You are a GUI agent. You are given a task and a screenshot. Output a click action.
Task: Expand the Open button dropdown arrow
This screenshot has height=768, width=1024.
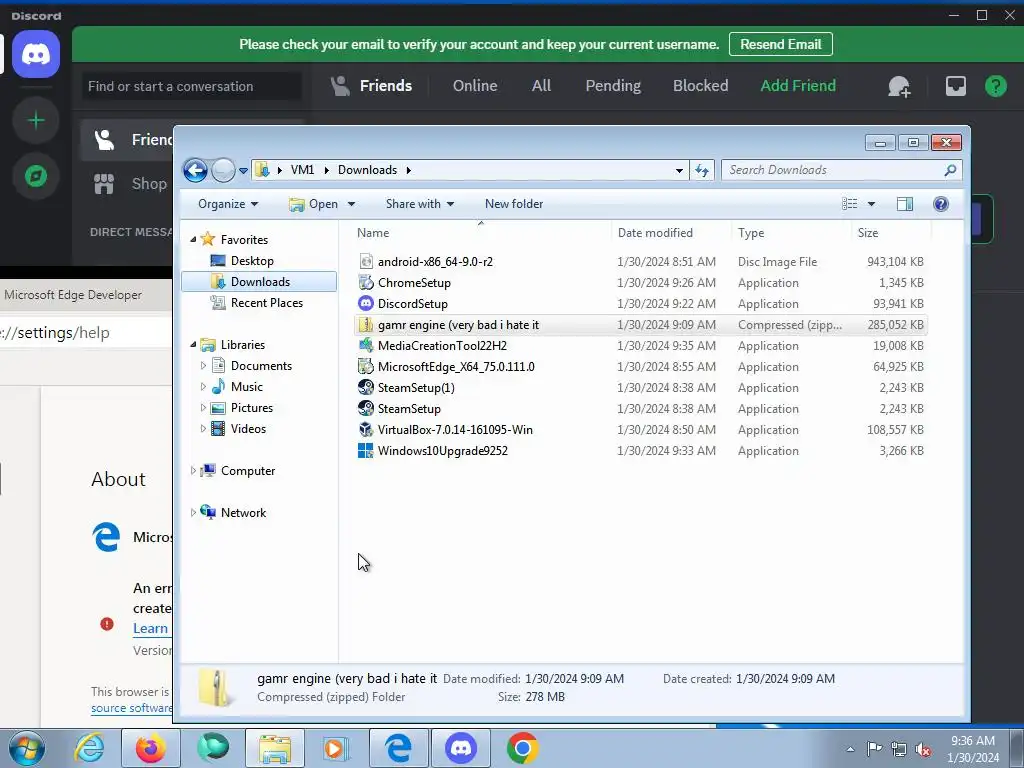tap(351, 204)
